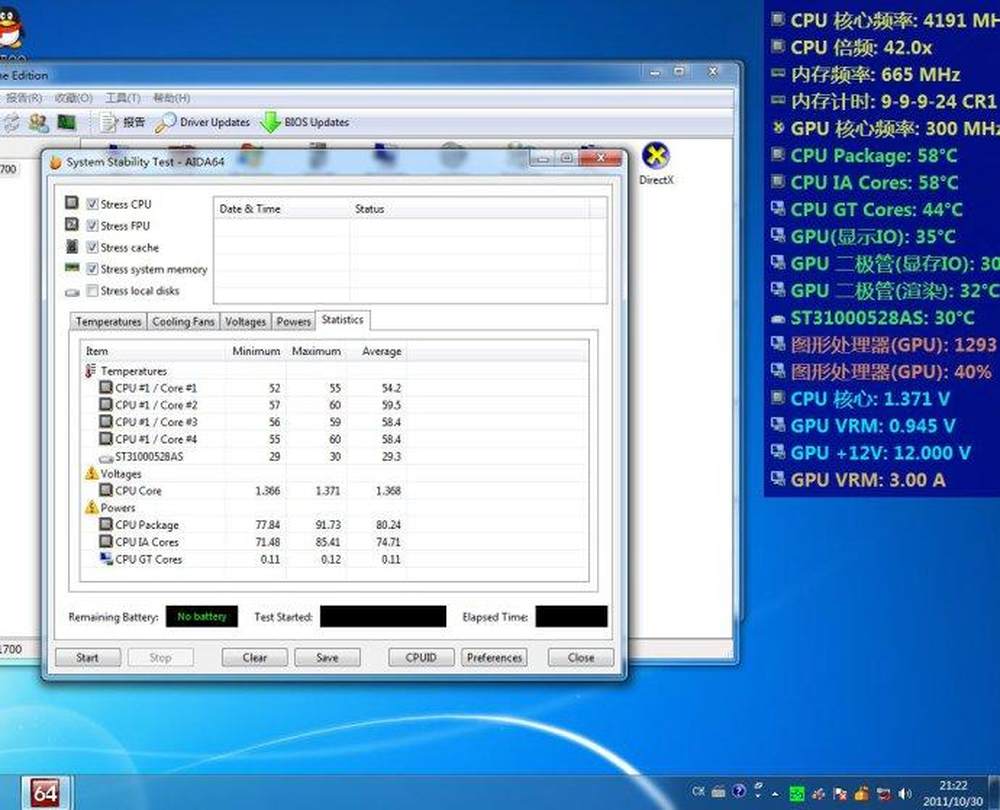1000x810 pixels.
Task: Select the CPU #1 / Core #1 row
Action: point(334,388)
